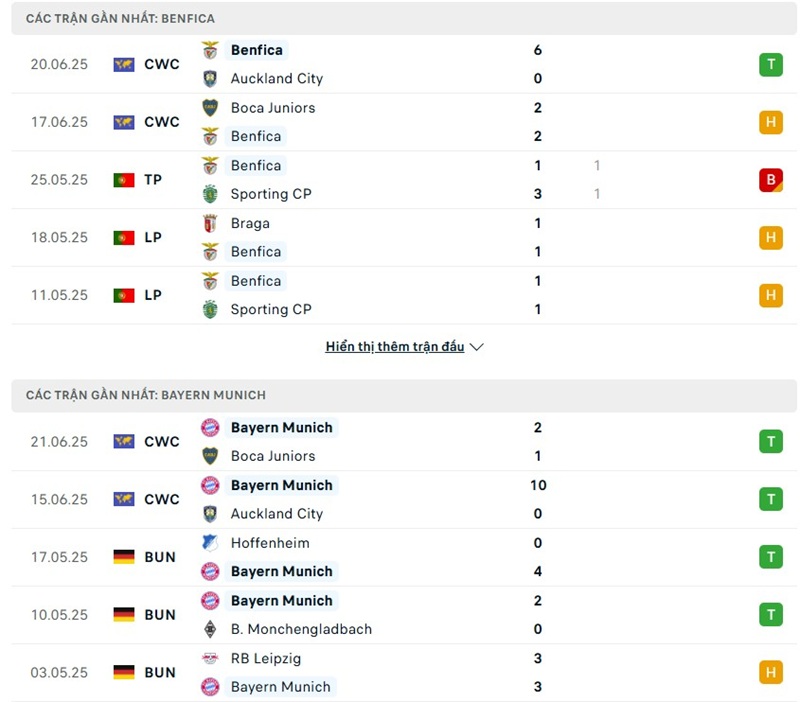Click Boca Juniors crest in 17.06.25 match
Screen dimensions: 800x702
tap(210, 108)
